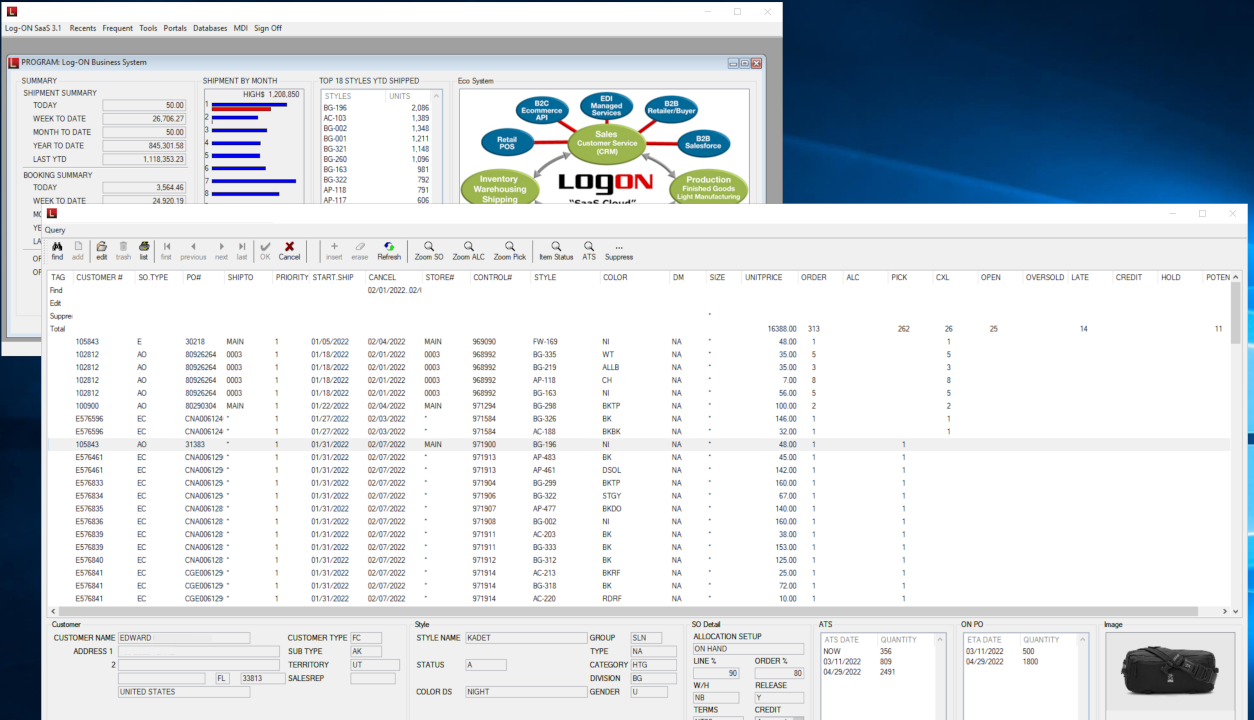Click the list printer icon

(x=144, y=246)
